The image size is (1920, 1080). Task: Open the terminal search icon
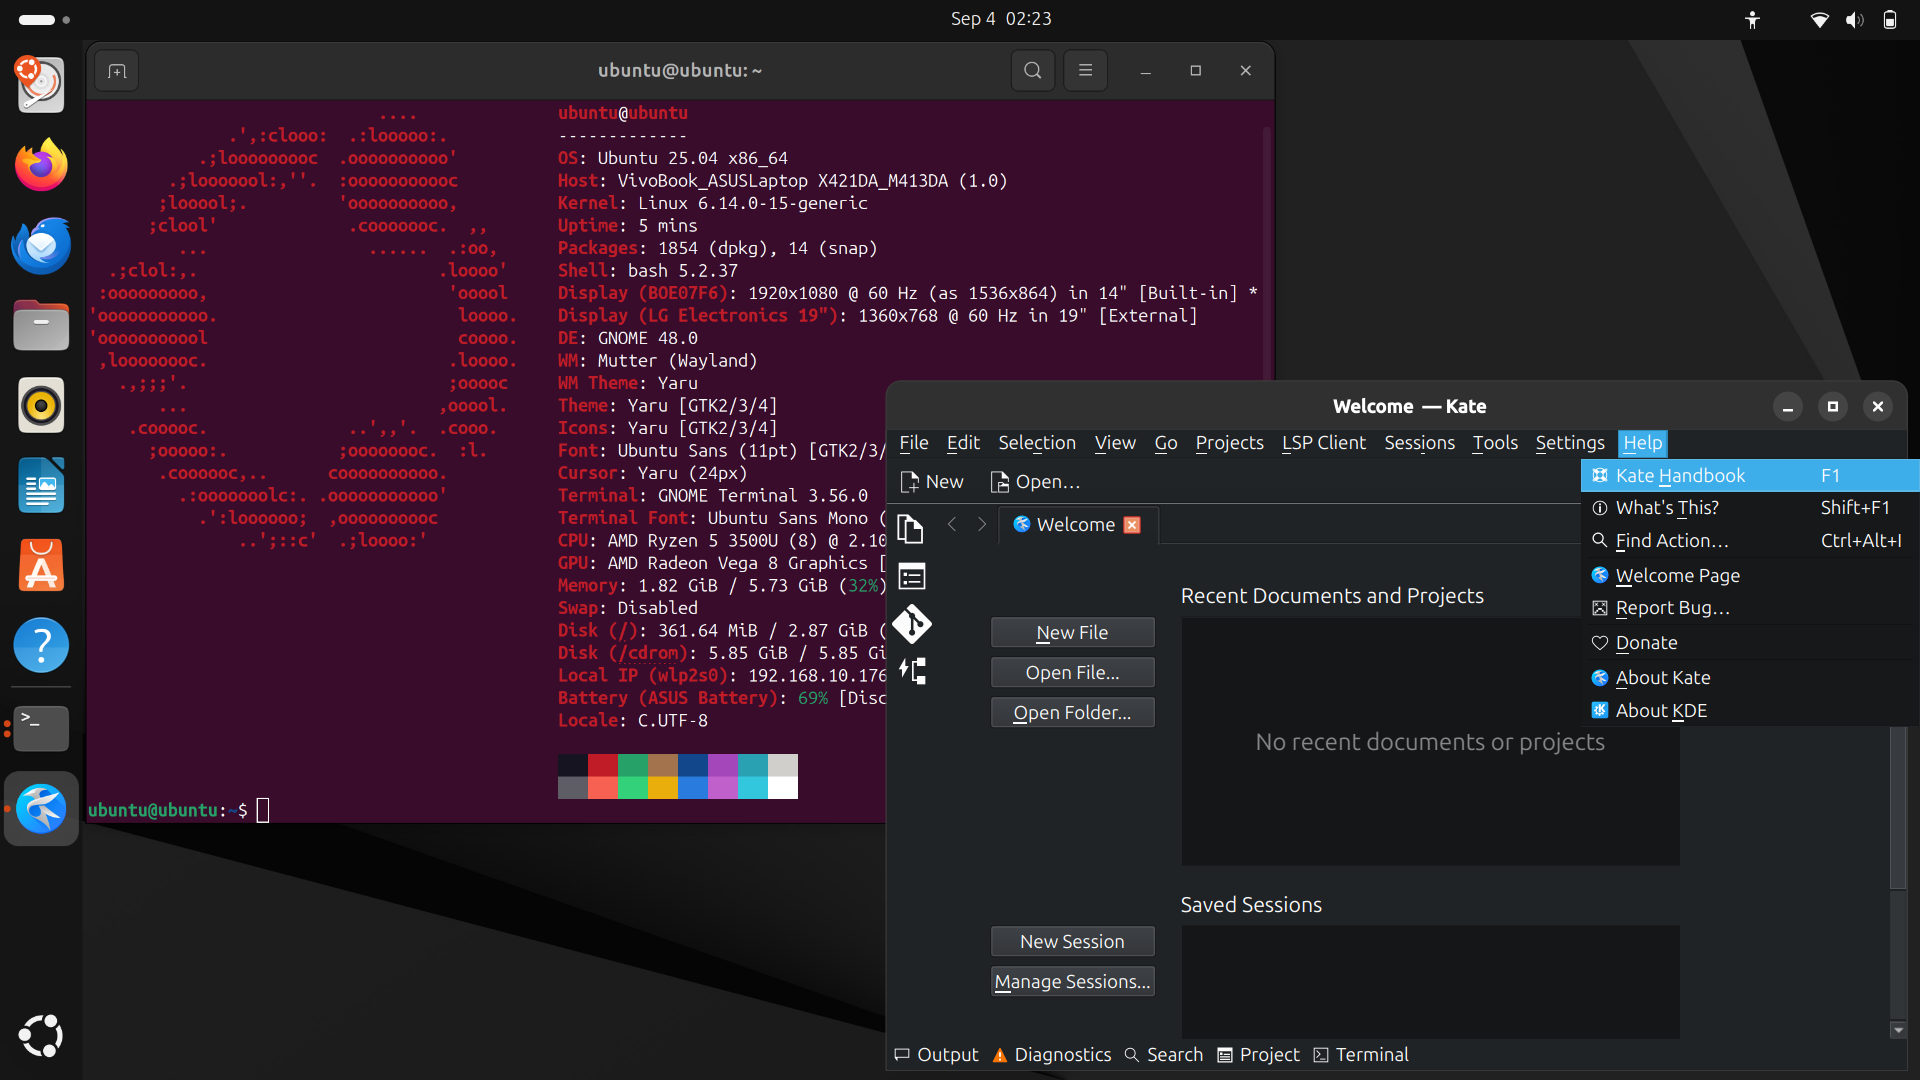(x=1033, y=71)
